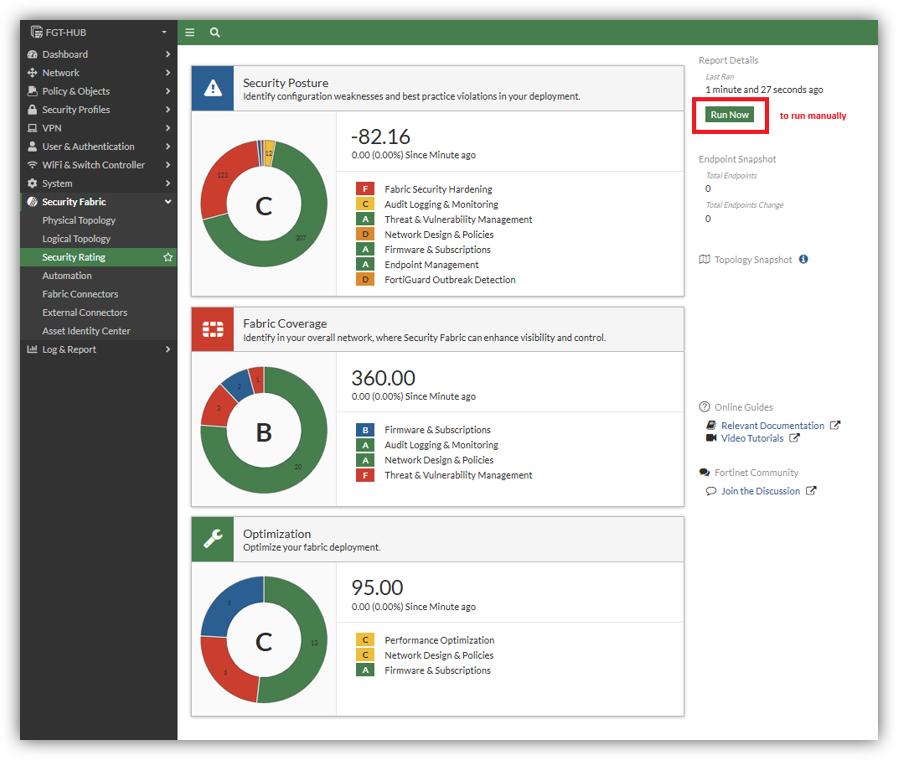Click B grade badge in Fabric Coverage
898x760 pixels.
point(365,430)
